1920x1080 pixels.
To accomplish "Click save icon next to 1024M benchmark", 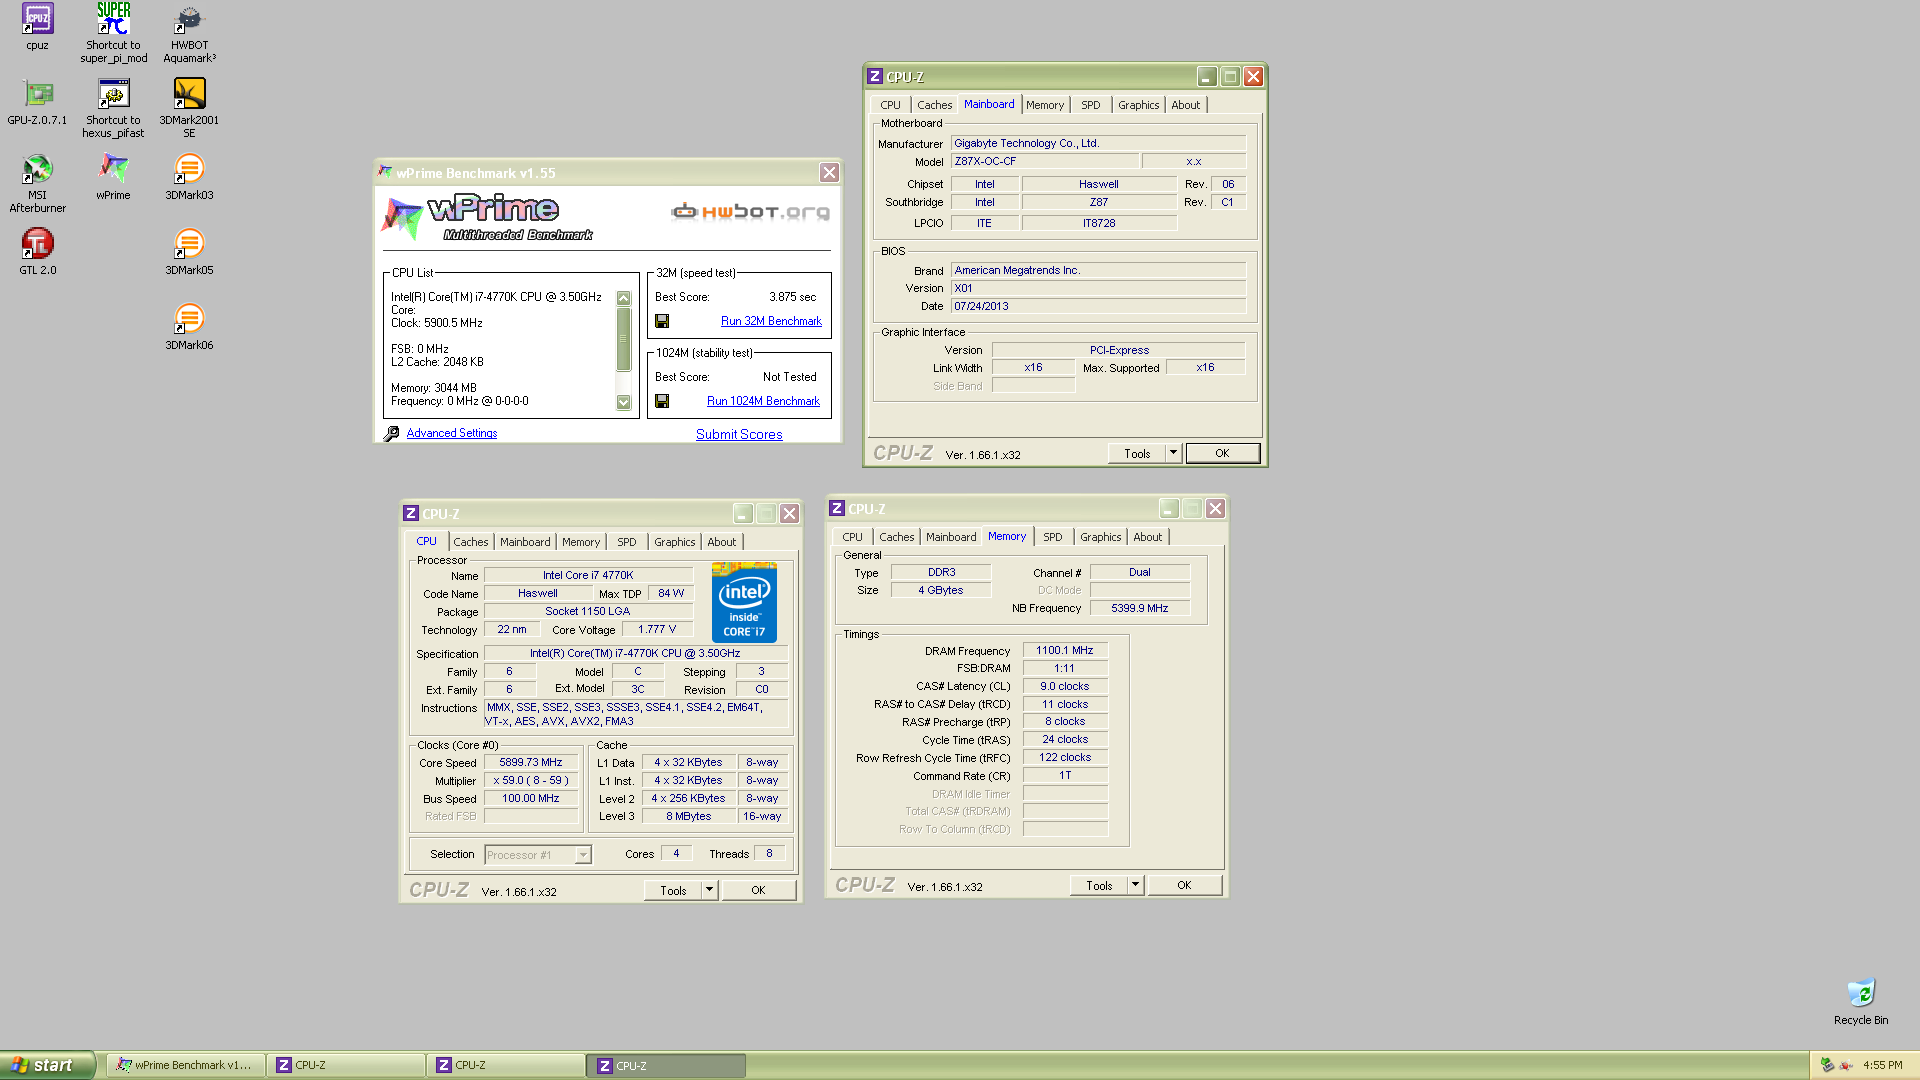I will 662,401.
